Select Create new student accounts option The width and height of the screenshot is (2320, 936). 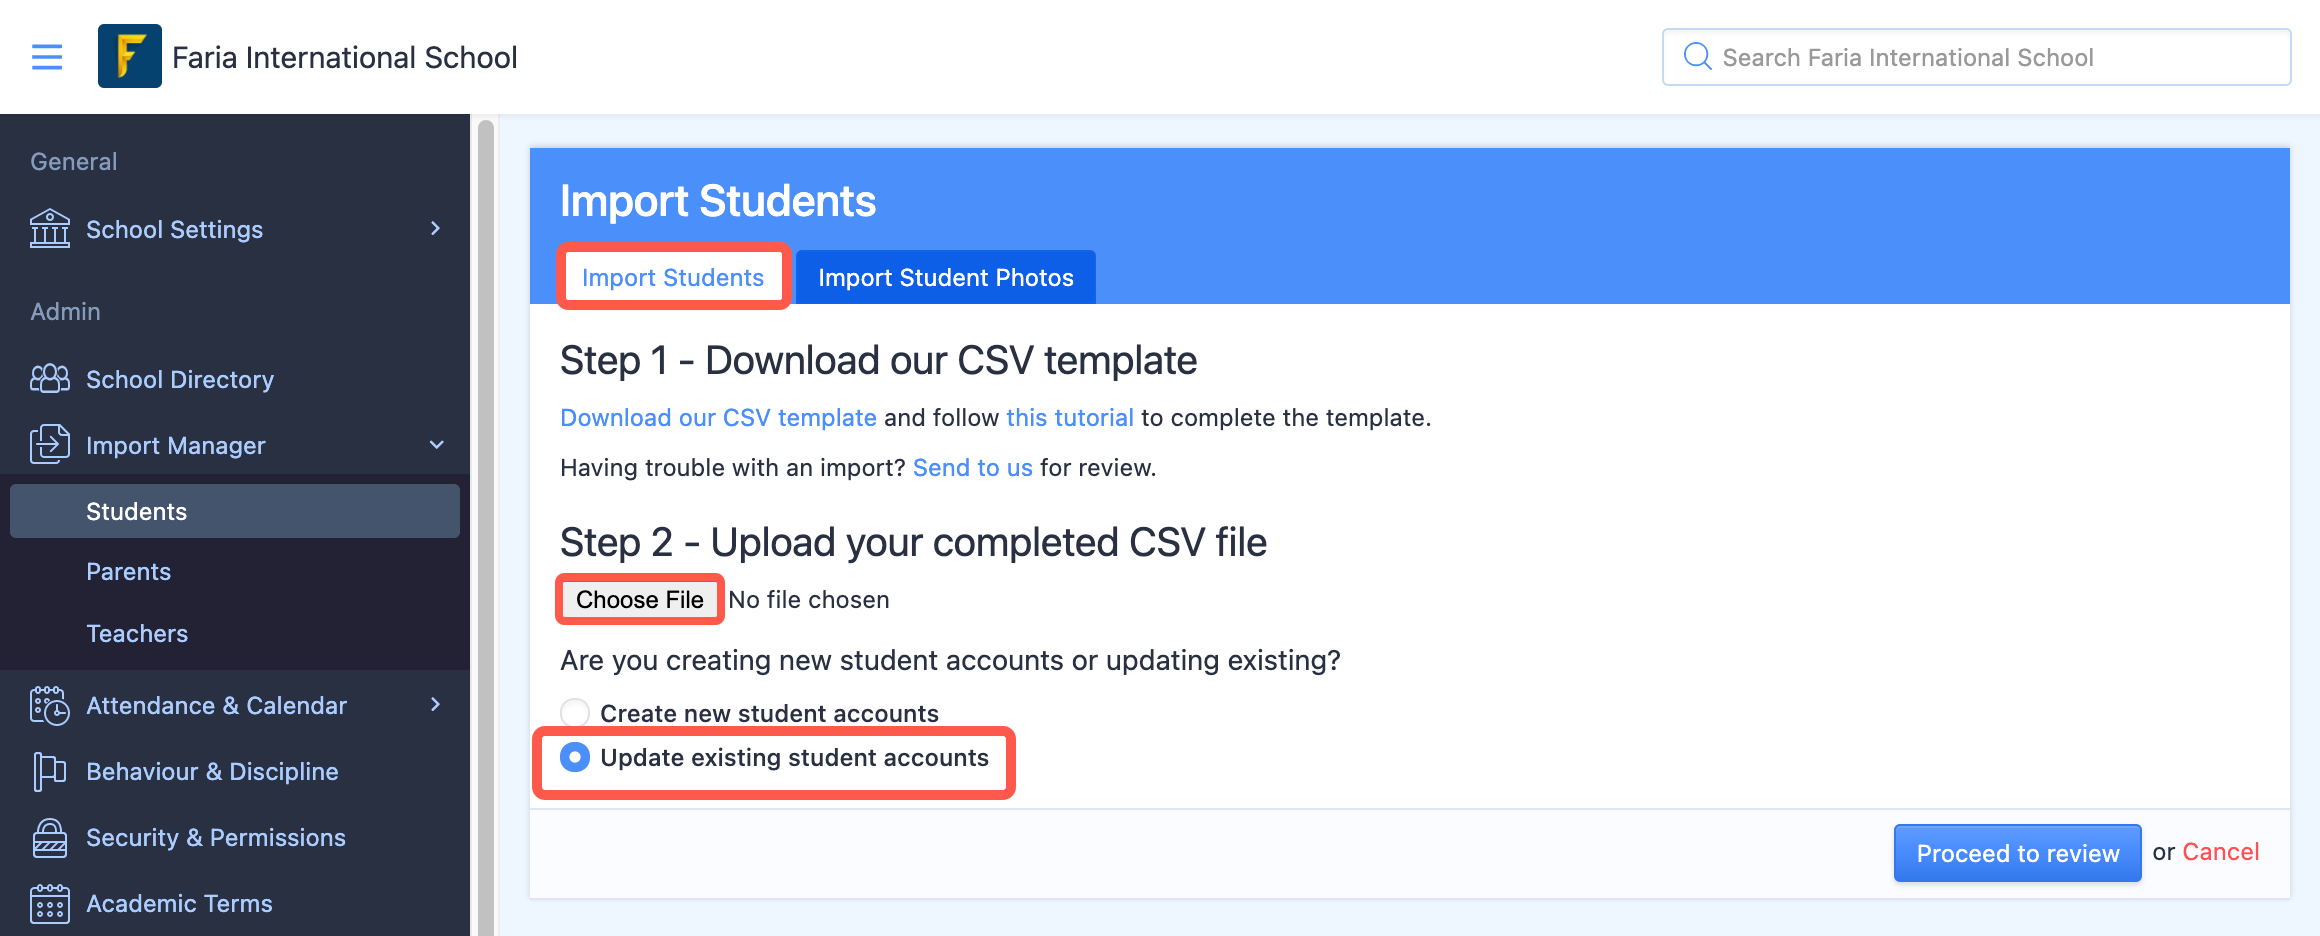pos(575,713)
